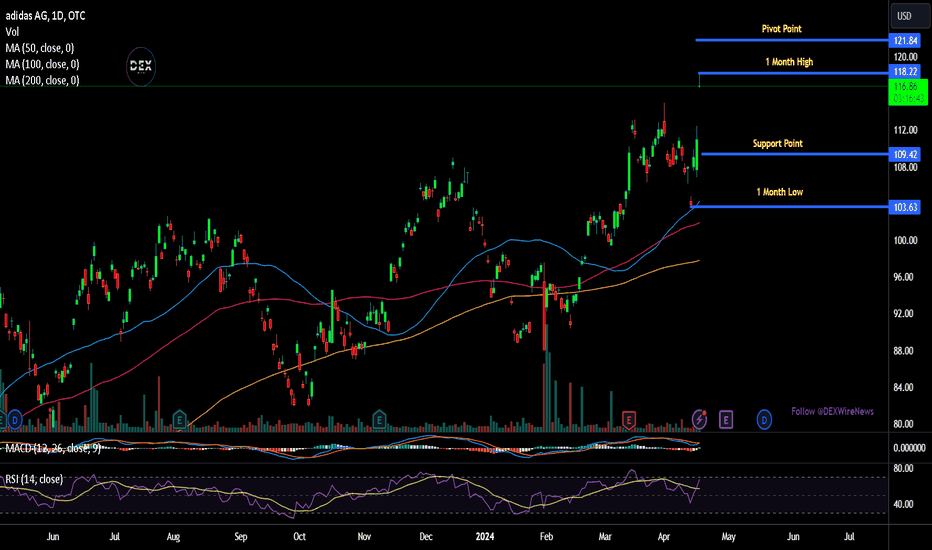Click the 1 Month High label
This screenshot has height=550, width=932.
[789, 62]
